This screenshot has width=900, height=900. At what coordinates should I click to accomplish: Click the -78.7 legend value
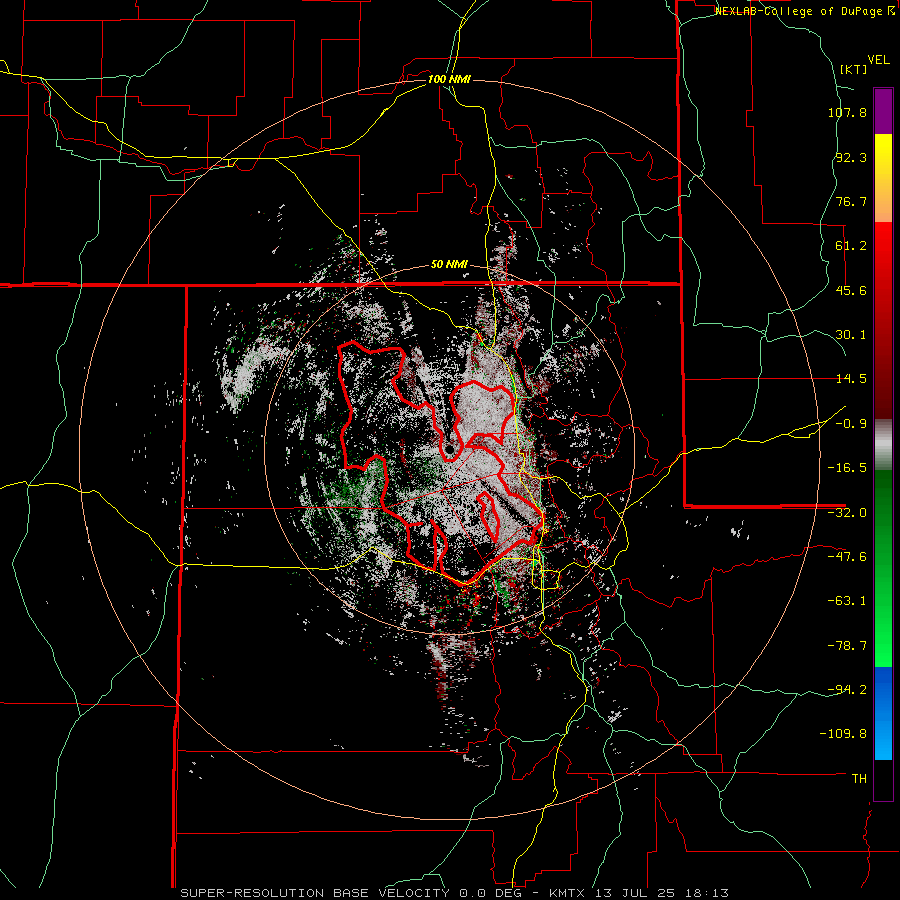coord(847,646)
